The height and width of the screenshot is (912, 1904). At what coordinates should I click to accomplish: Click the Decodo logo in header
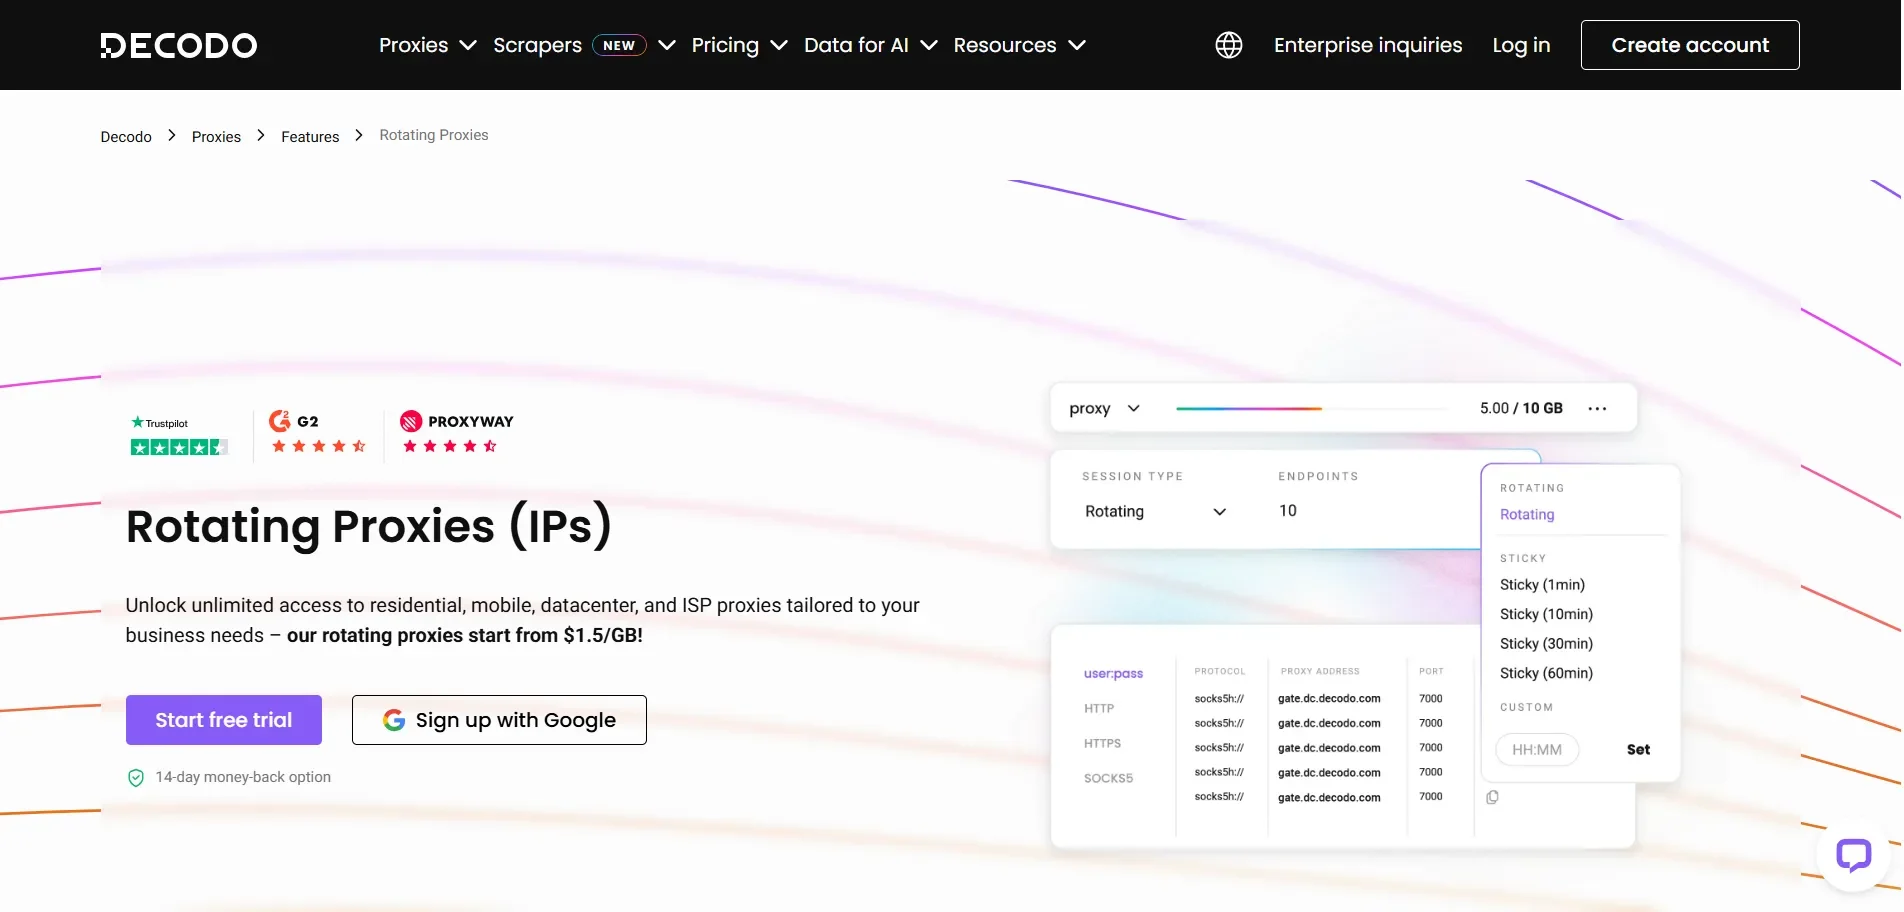click(x=178, y=45)
